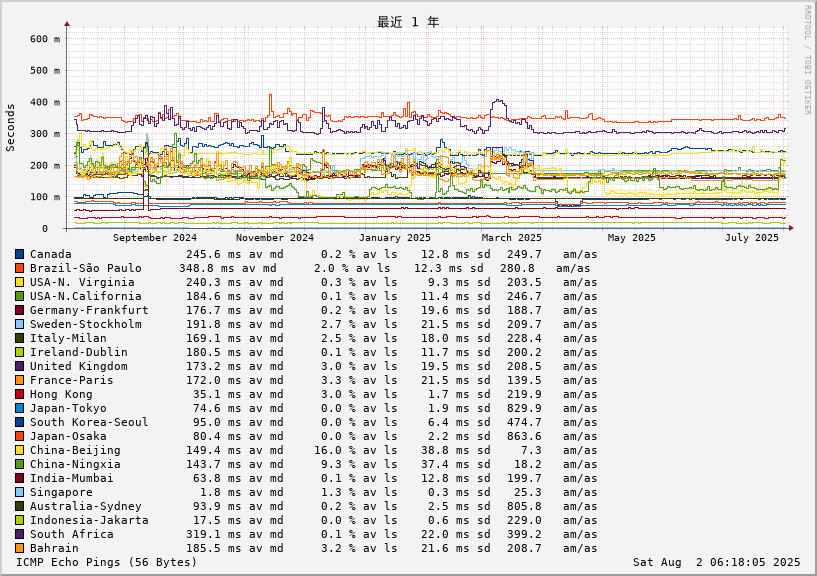817x576 pixels.
Task: Select the "France-Paris" legend label
Action: [x=71, y=381]
